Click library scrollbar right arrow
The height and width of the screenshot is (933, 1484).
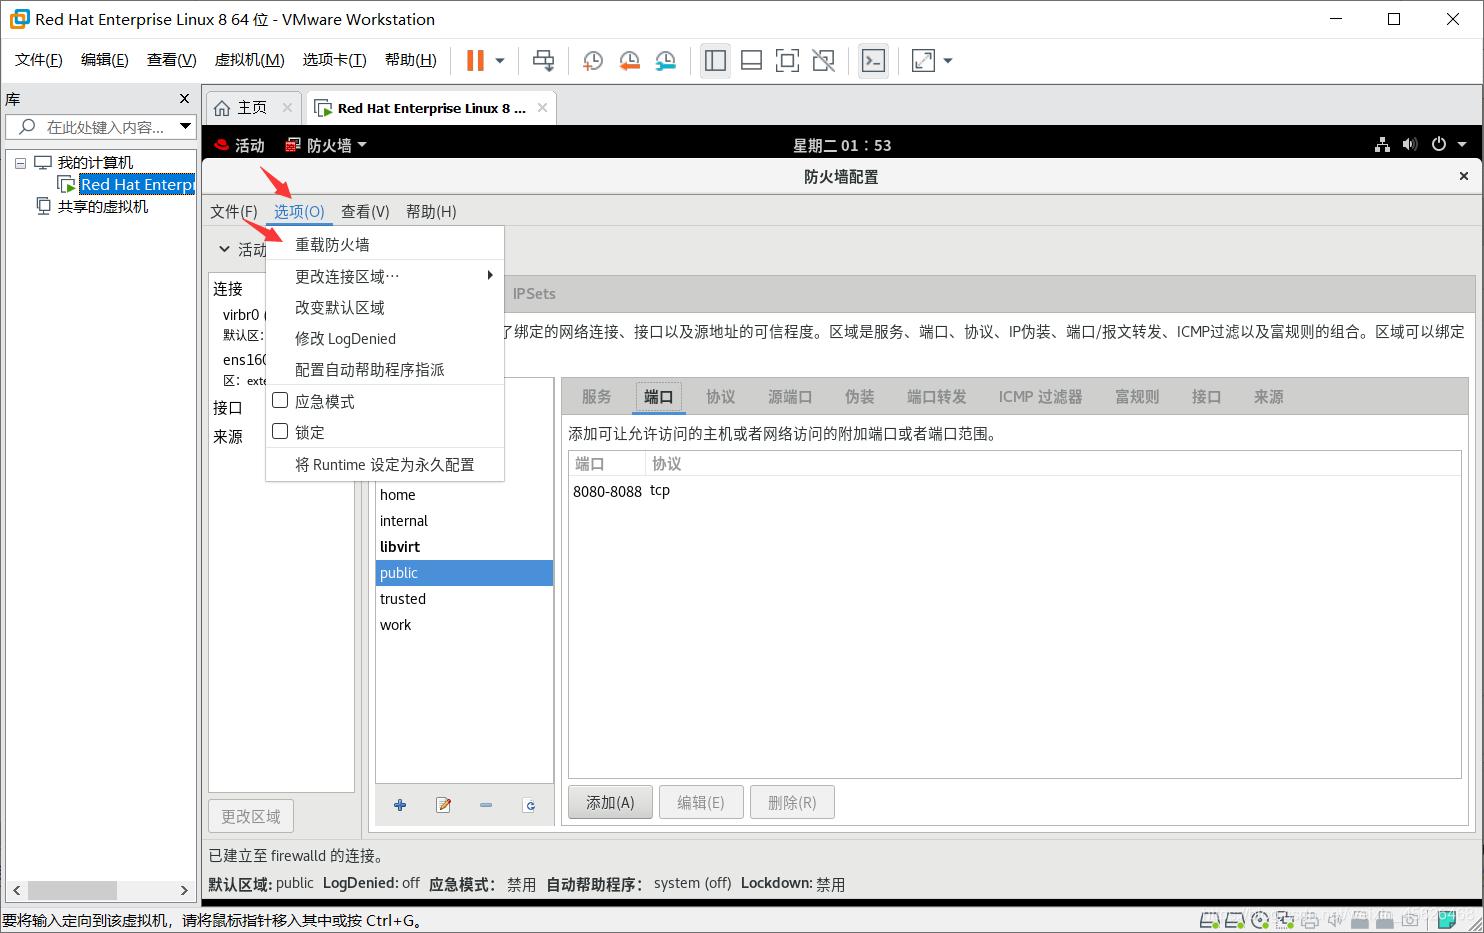point(184,890)
